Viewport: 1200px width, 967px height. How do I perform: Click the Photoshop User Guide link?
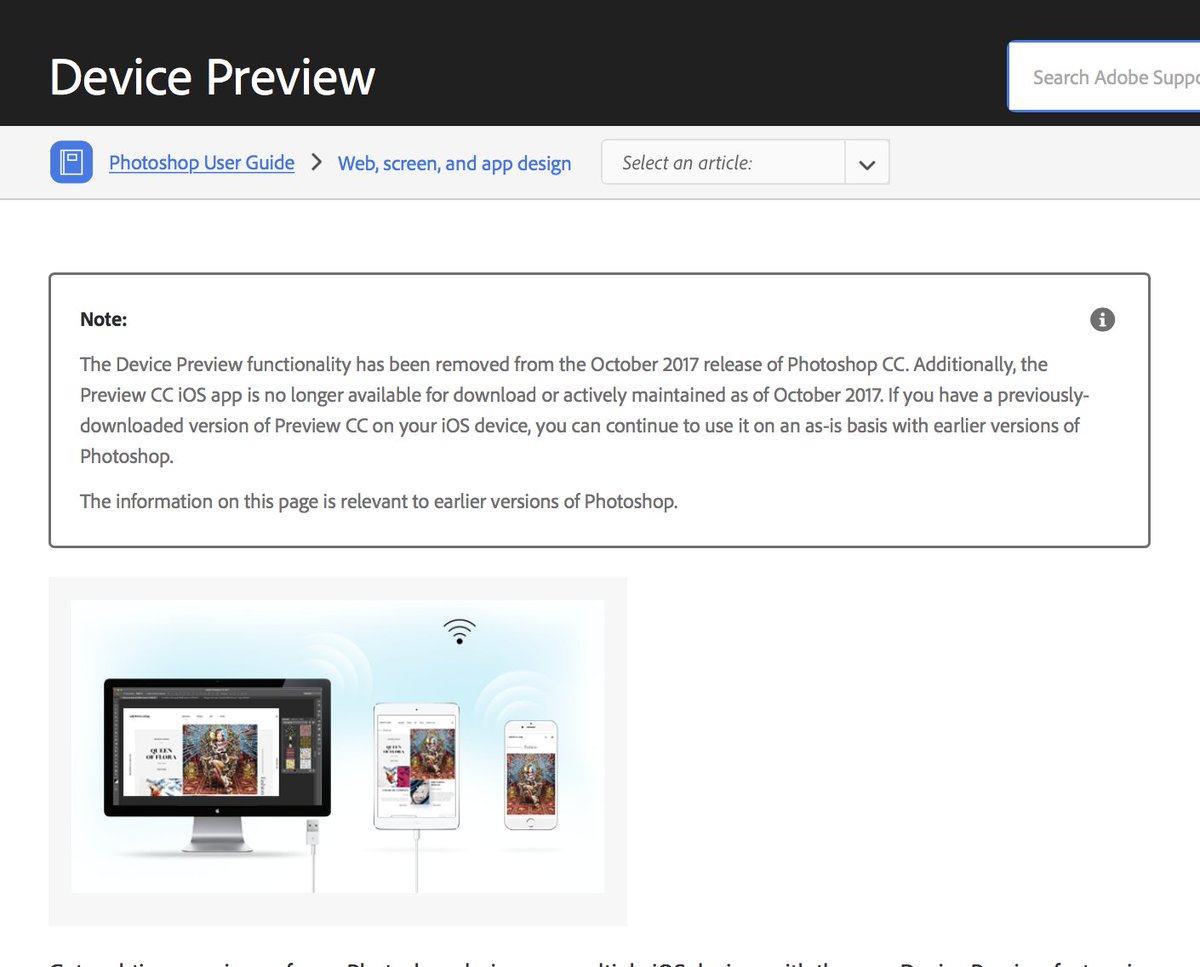pos(201,163)
